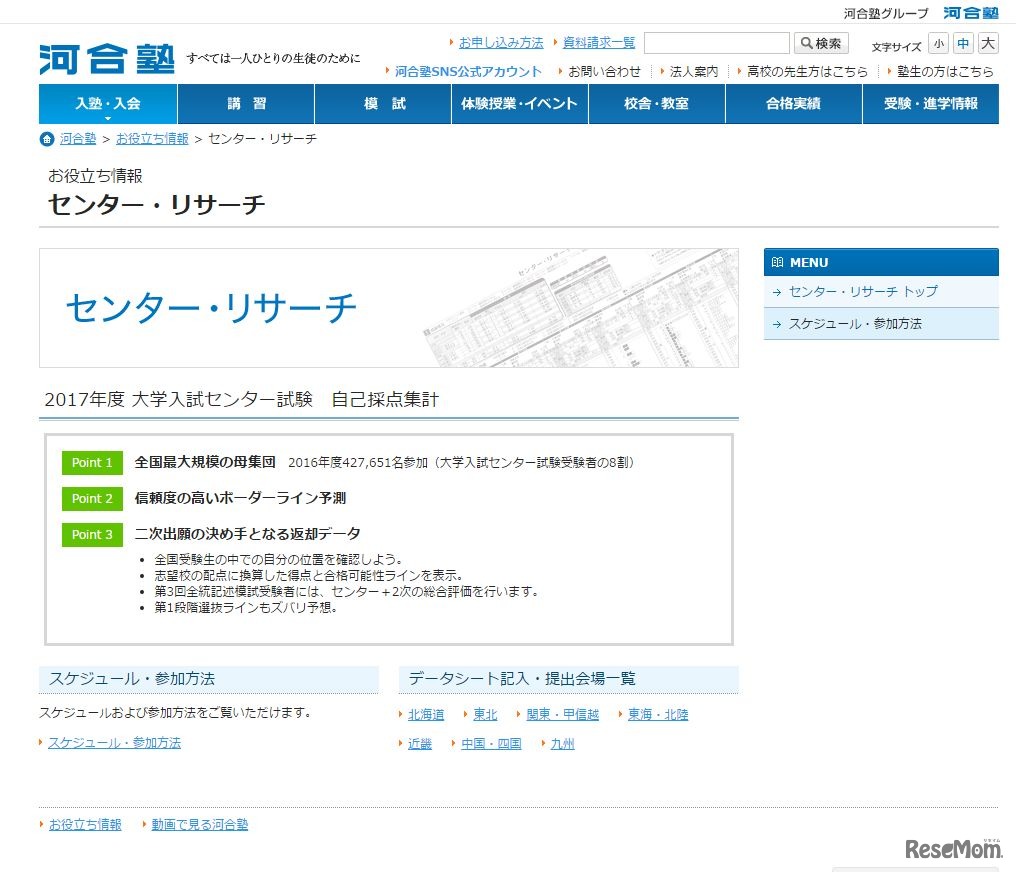Set font size to 中
This screenshot has height=872, width=1016.
[963, 44]
